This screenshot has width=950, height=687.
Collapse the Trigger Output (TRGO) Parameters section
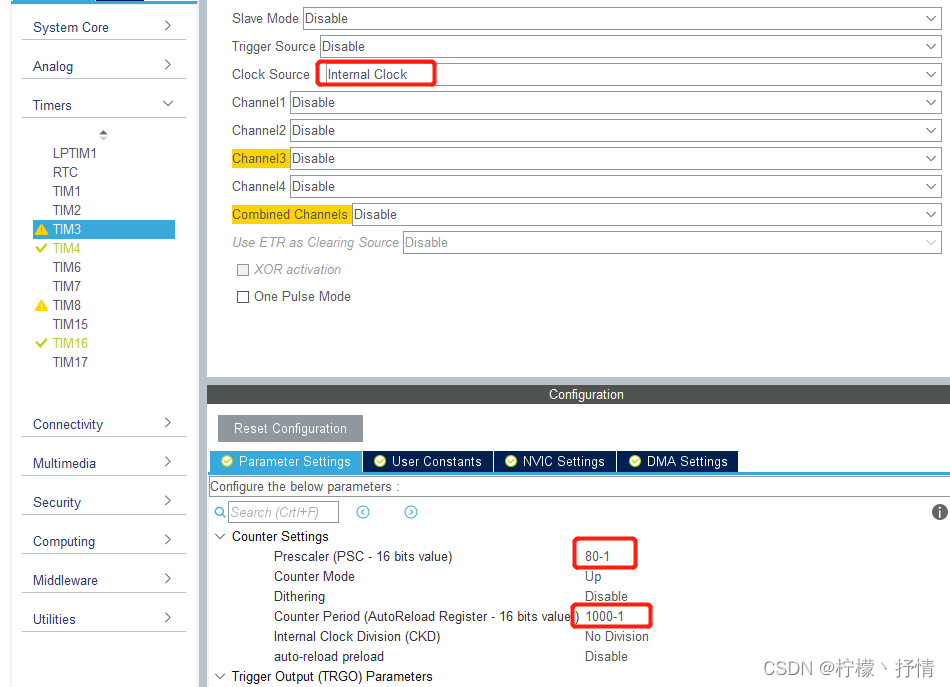(221, 677)
